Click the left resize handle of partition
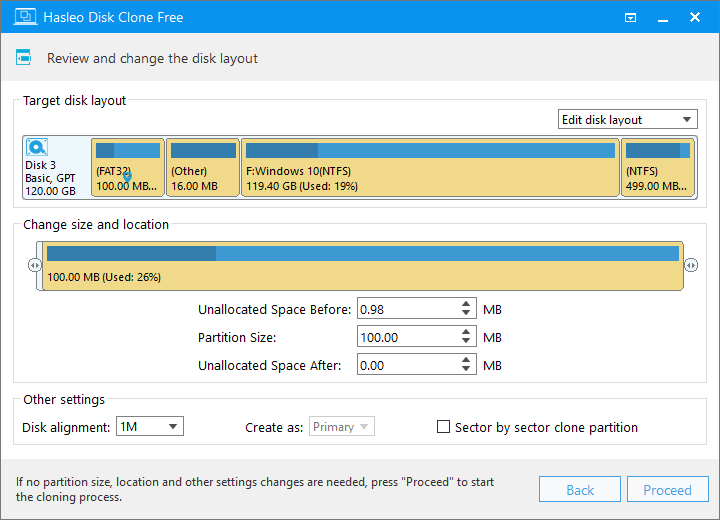720x520 pixels. pos(34,265)
